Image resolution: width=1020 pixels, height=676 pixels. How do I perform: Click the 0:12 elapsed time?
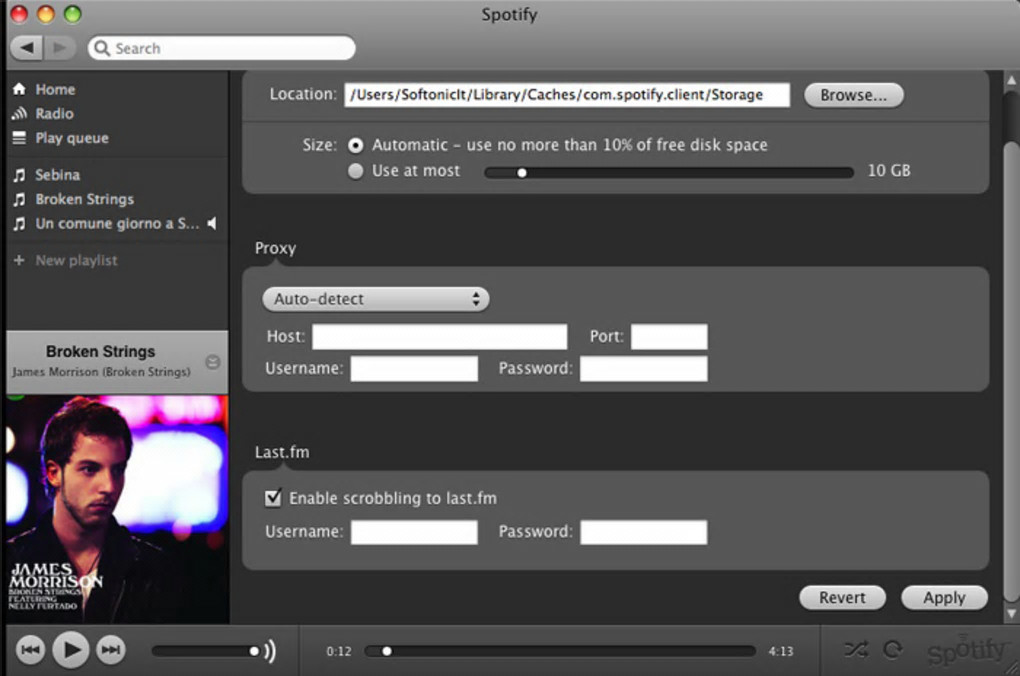click(338, 651)
